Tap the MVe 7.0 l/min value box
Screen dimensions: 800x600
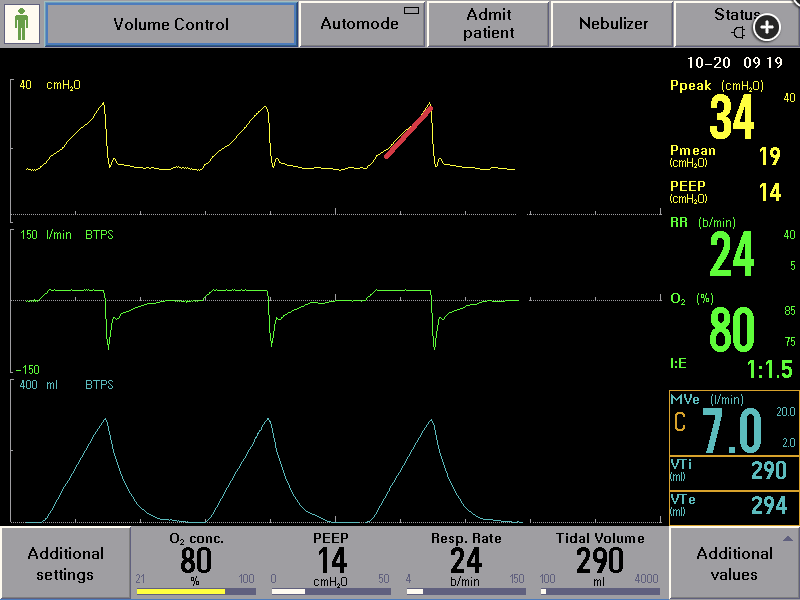click(732, 432)
